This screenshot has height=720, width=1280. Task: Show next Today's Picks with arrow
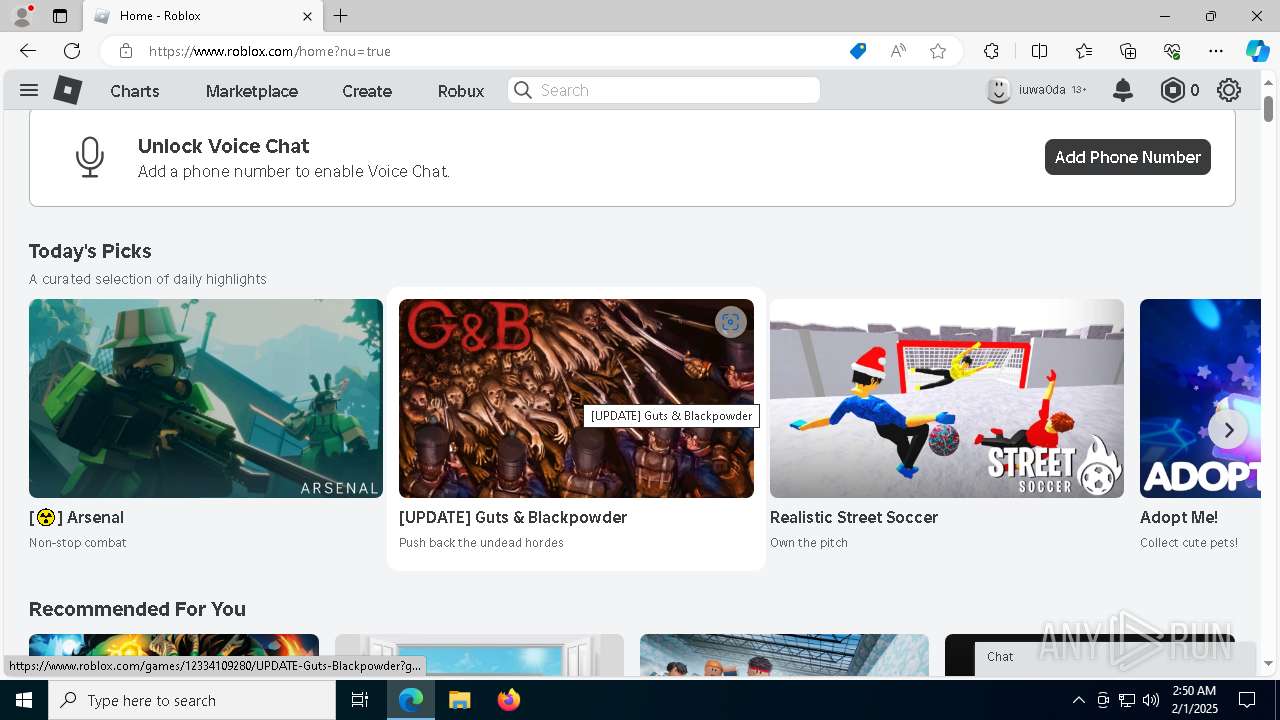pos(1228,430)
